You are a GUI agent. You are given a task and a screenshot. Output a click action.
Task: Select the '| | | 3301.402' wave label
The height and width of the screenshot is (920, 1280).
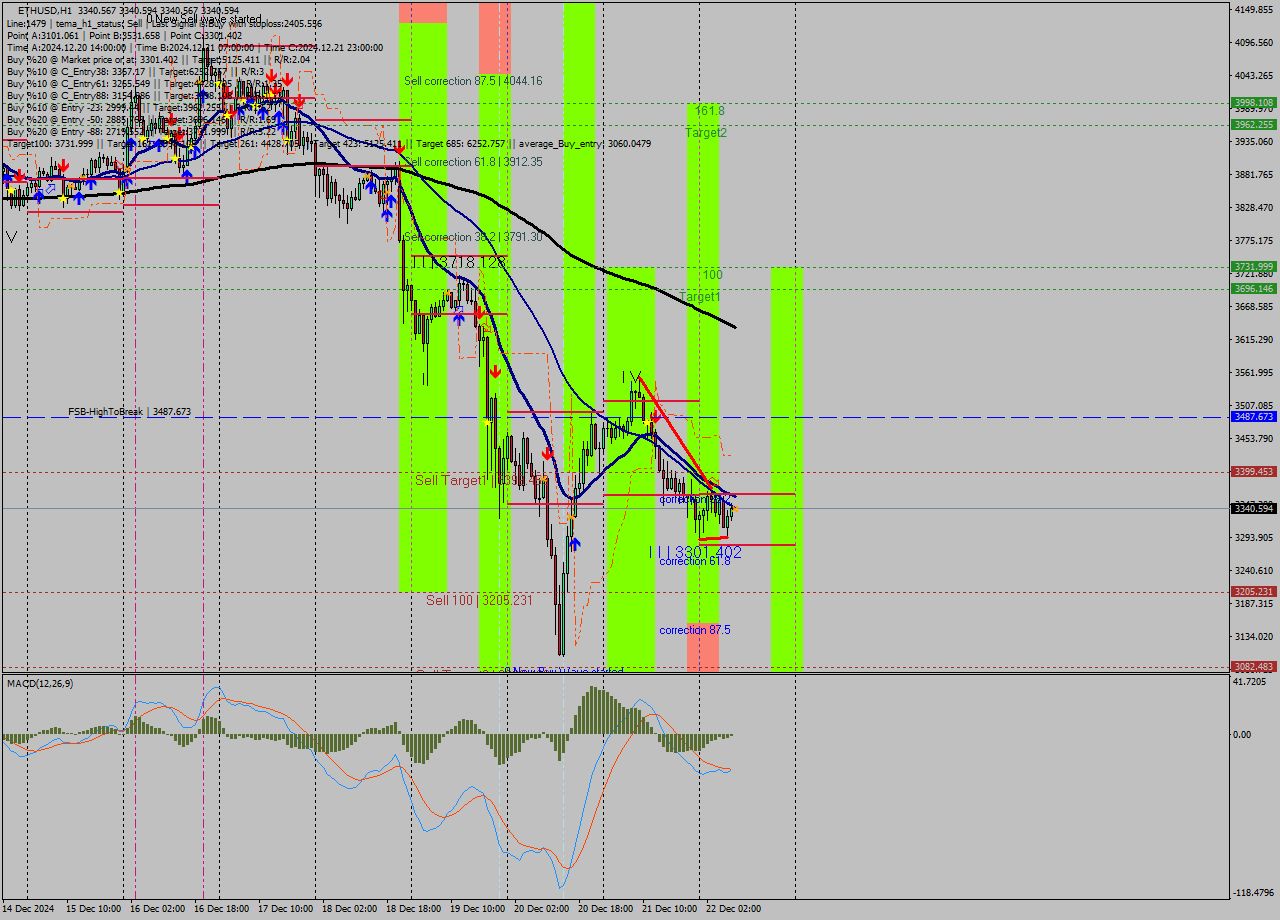pyautogui.click(x=695, y=552)
